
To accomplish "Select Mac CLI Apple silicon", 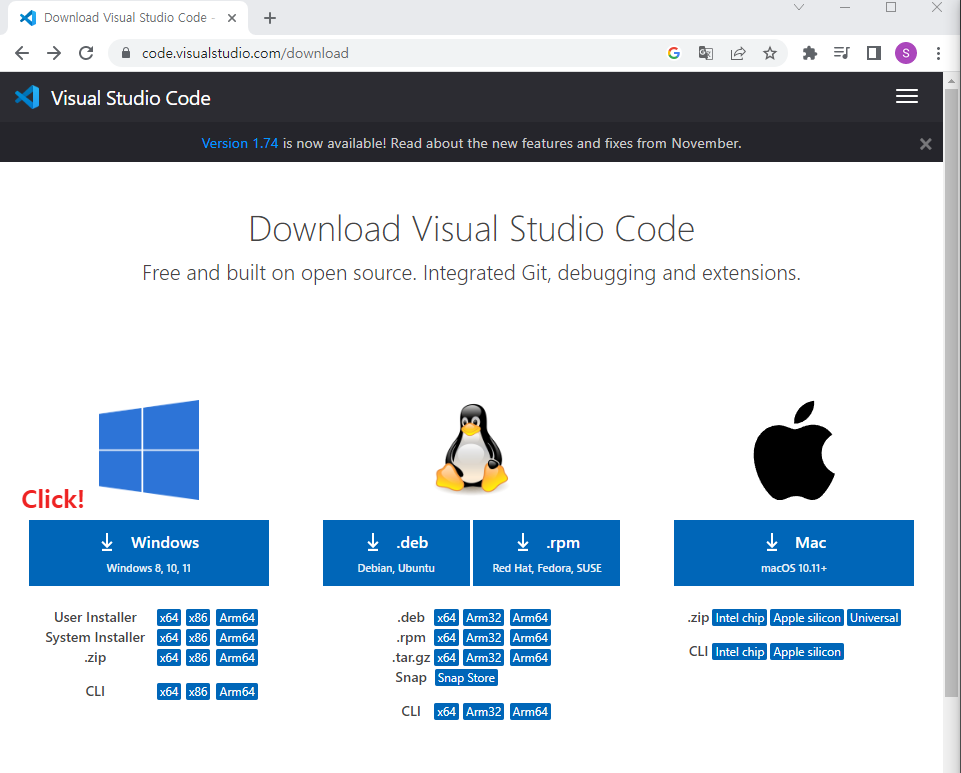I will click(807, 652).
